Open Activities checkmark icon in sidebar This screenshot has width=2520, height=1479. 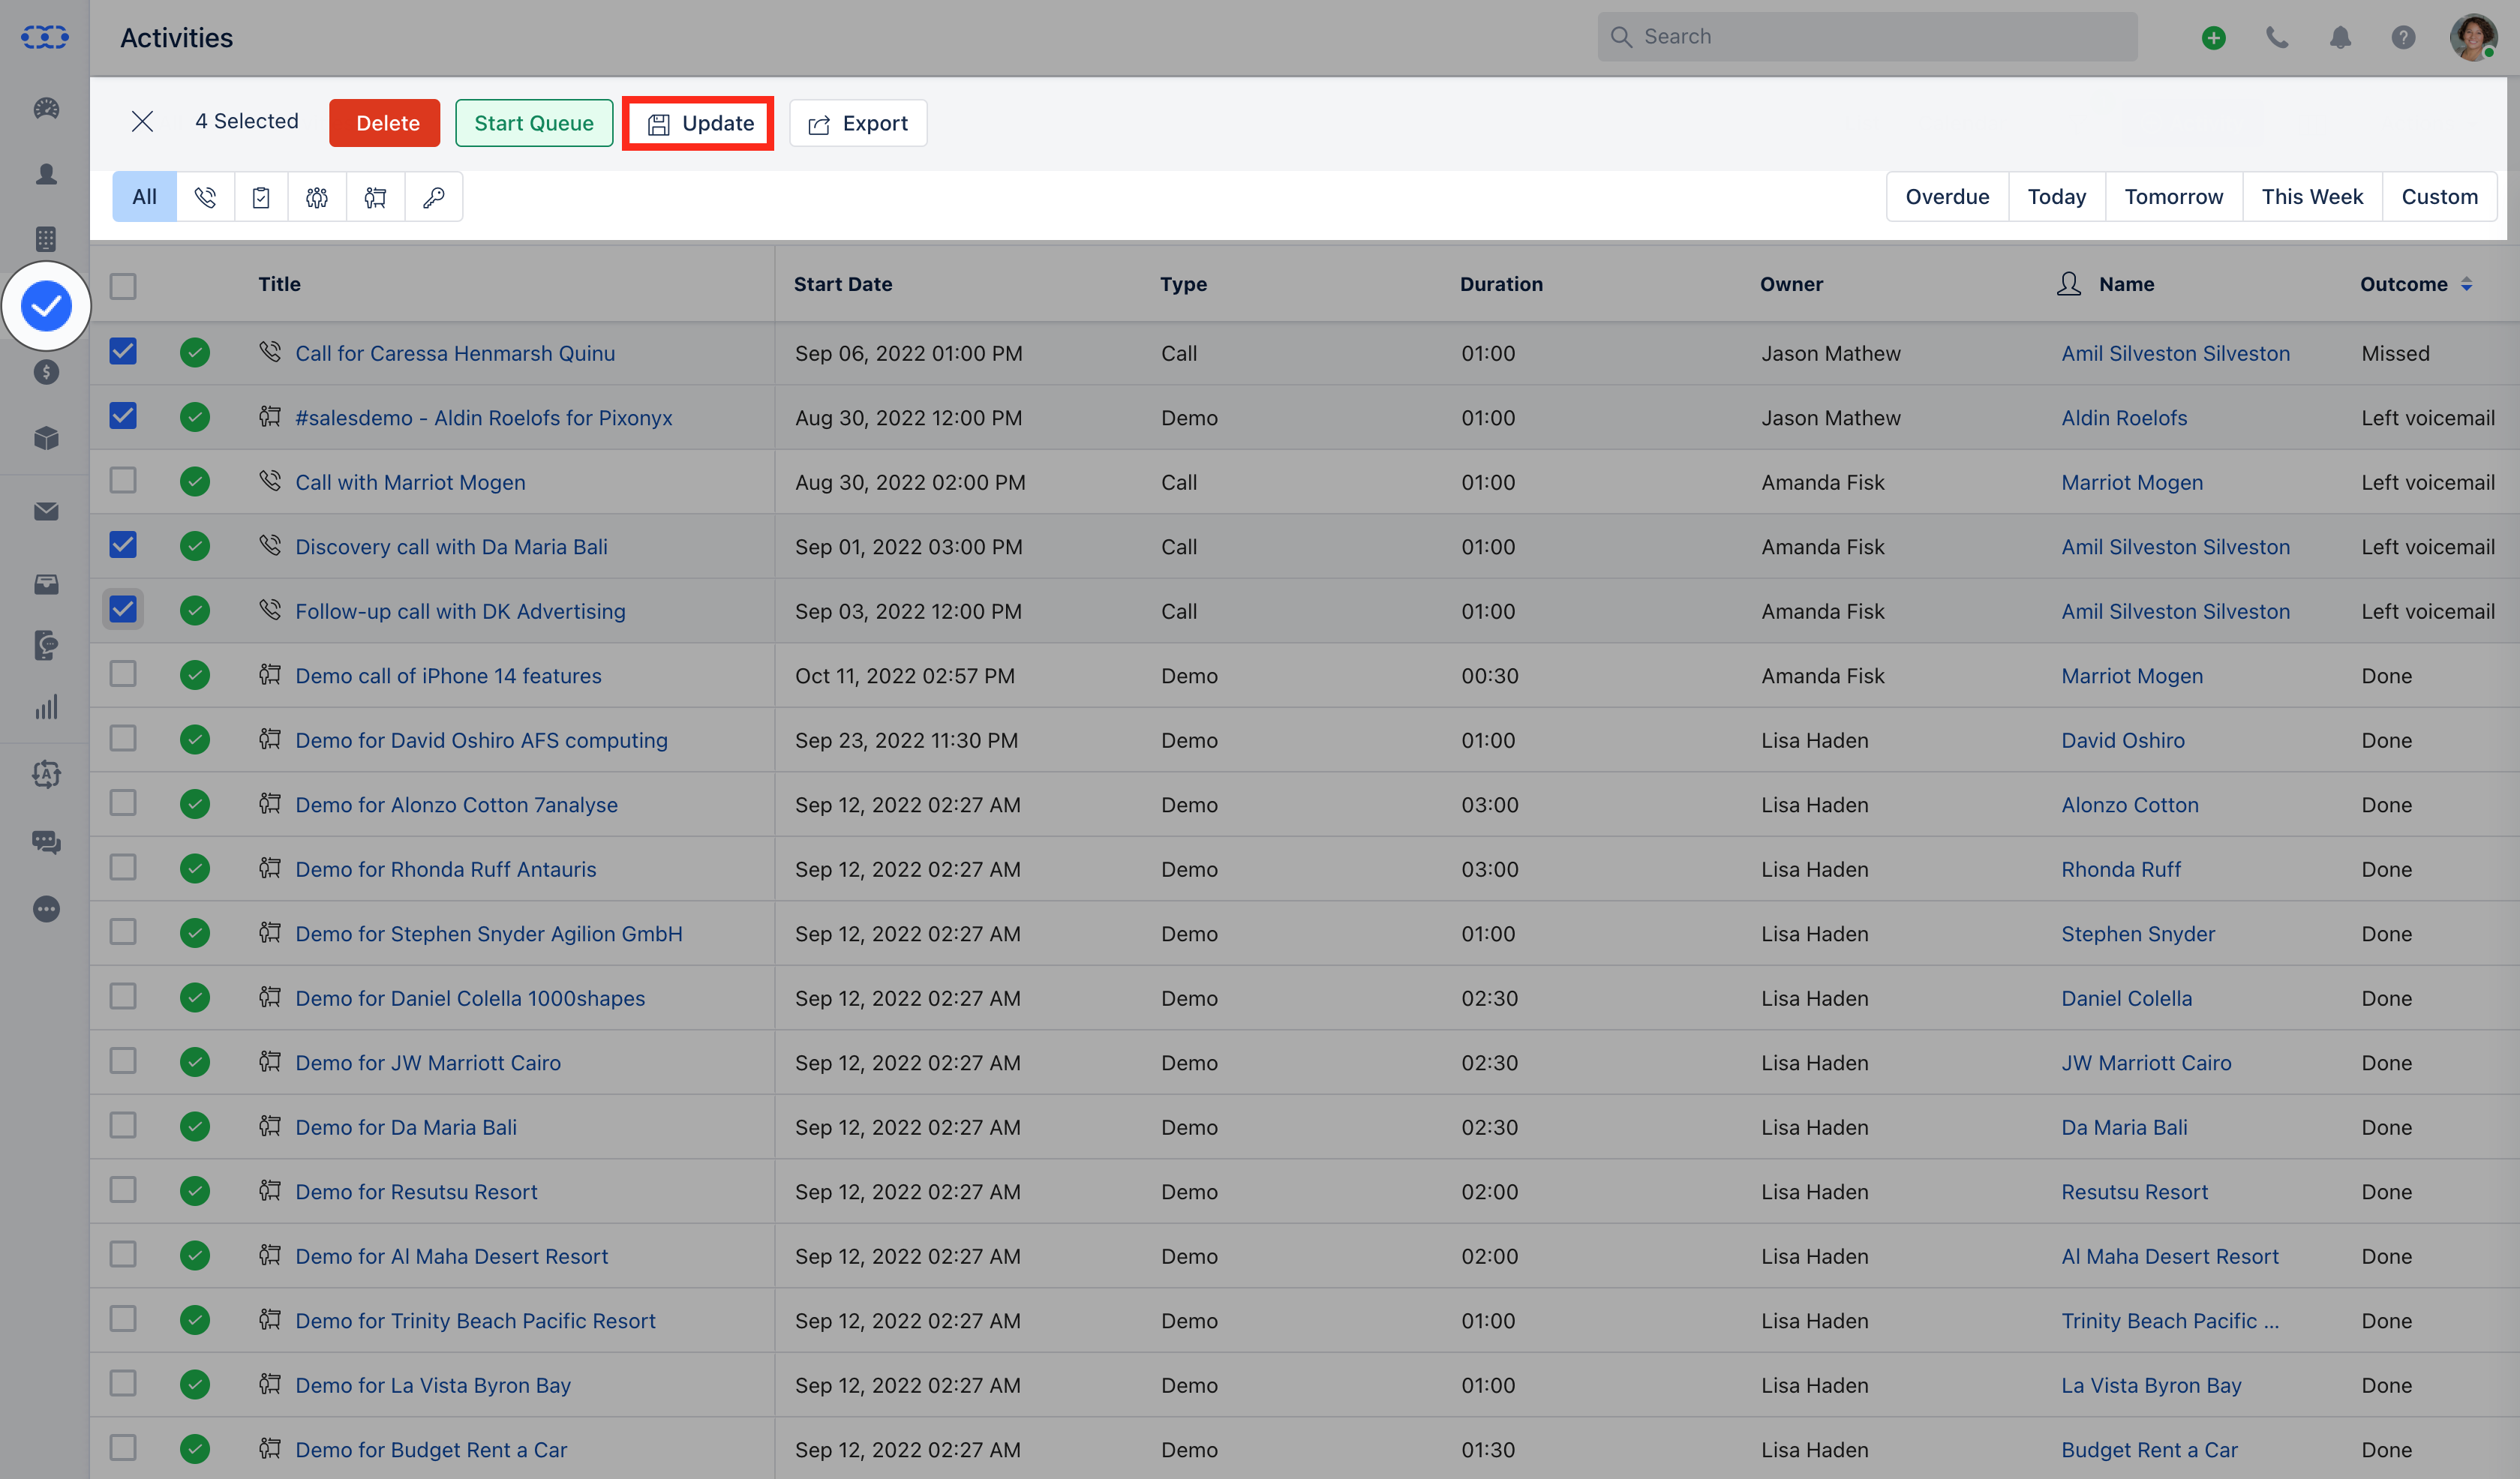tap(46, 305)
